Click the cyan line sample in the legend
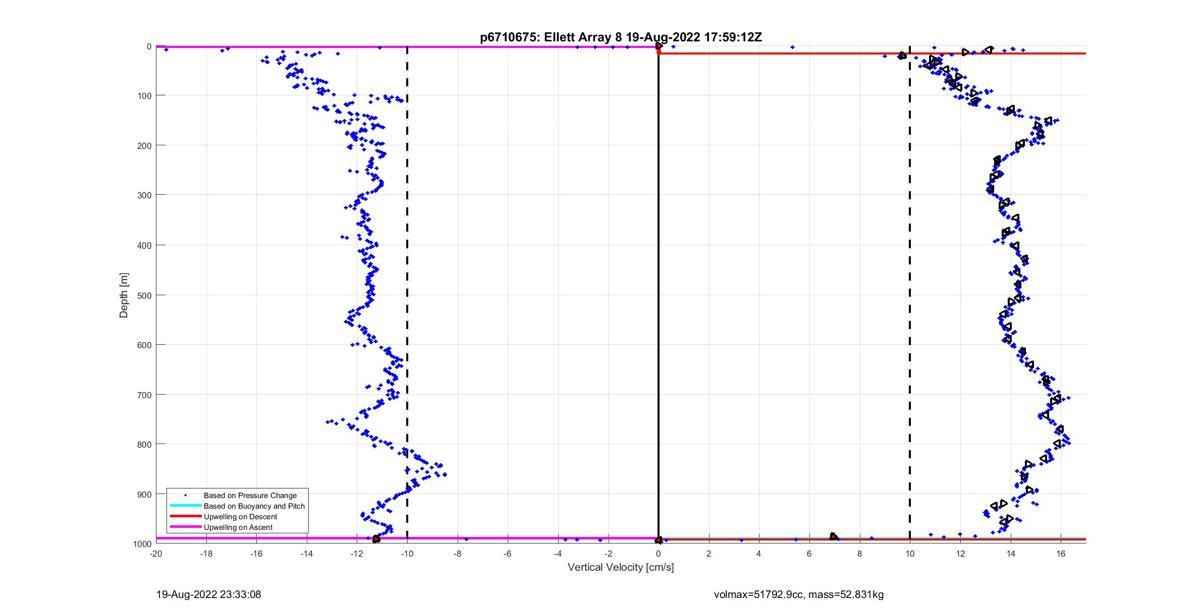Image resolution: width=1200 pixels, height=611 pixels. (x=184, y=506)
